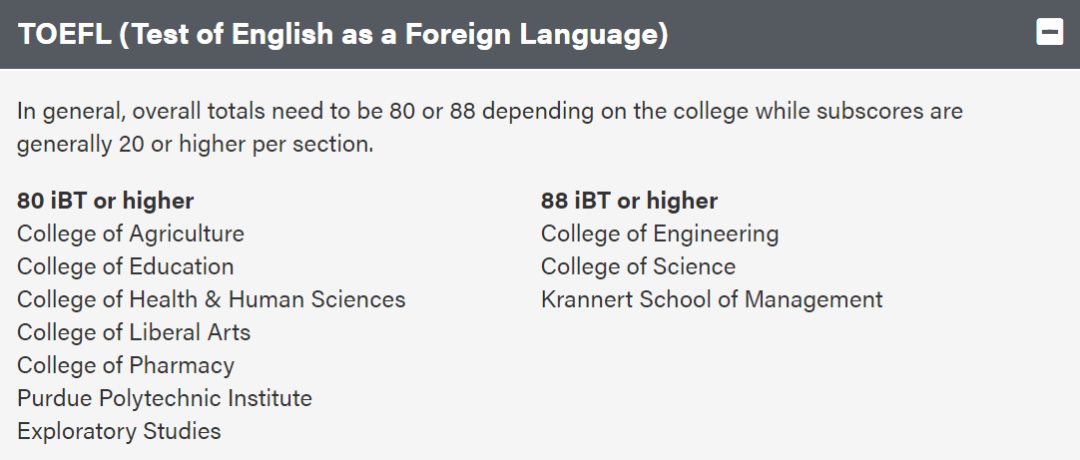Select the College of Education entry

[125, 266]
